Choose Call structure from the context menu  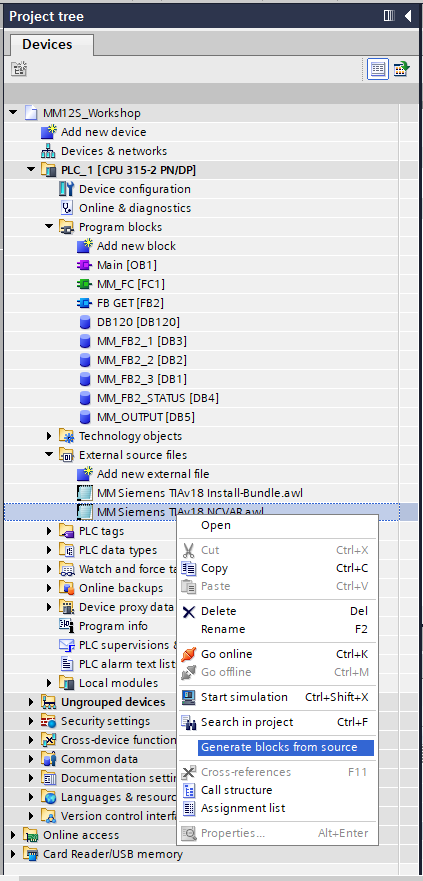pos(278,790)
